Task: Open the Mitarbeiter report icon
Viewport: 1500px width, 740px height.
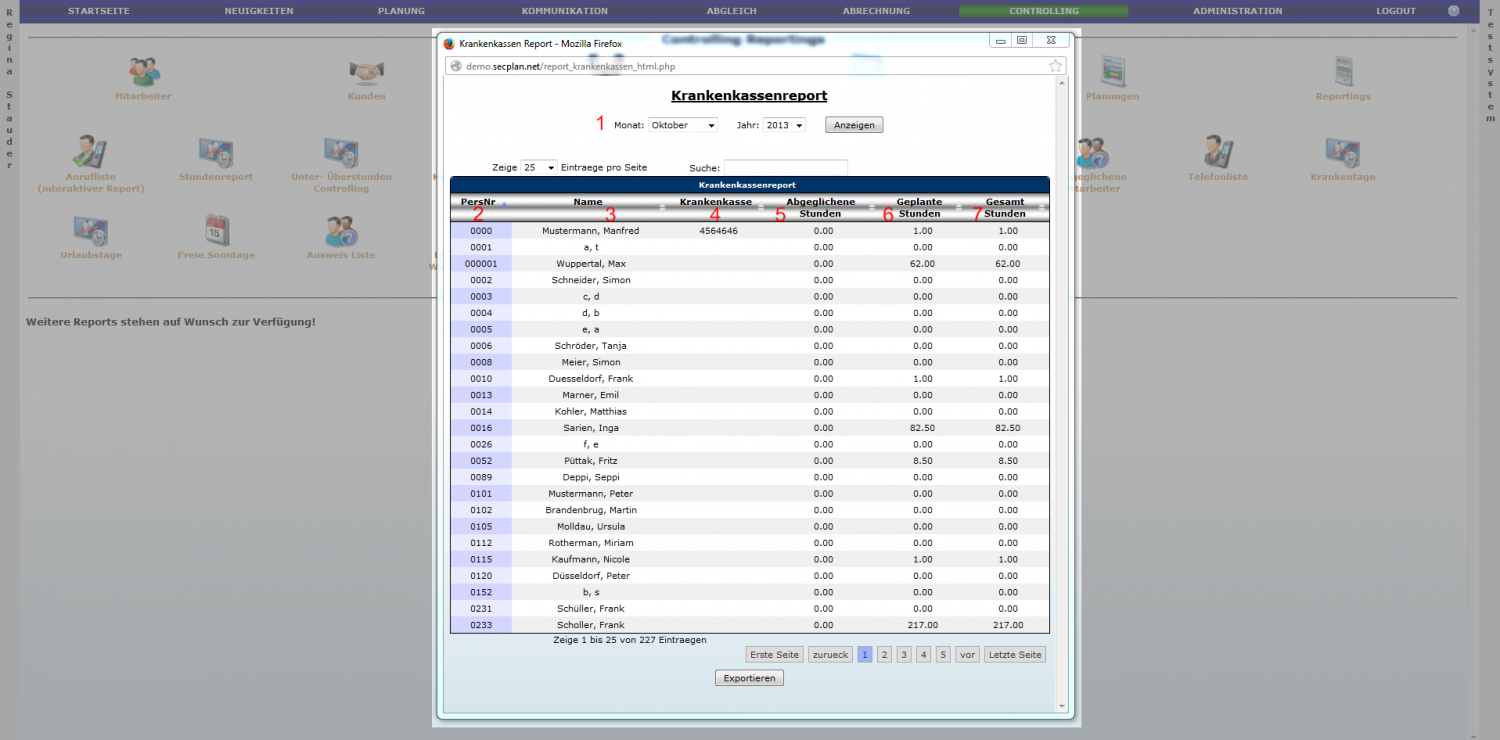Action: (143, 72)
